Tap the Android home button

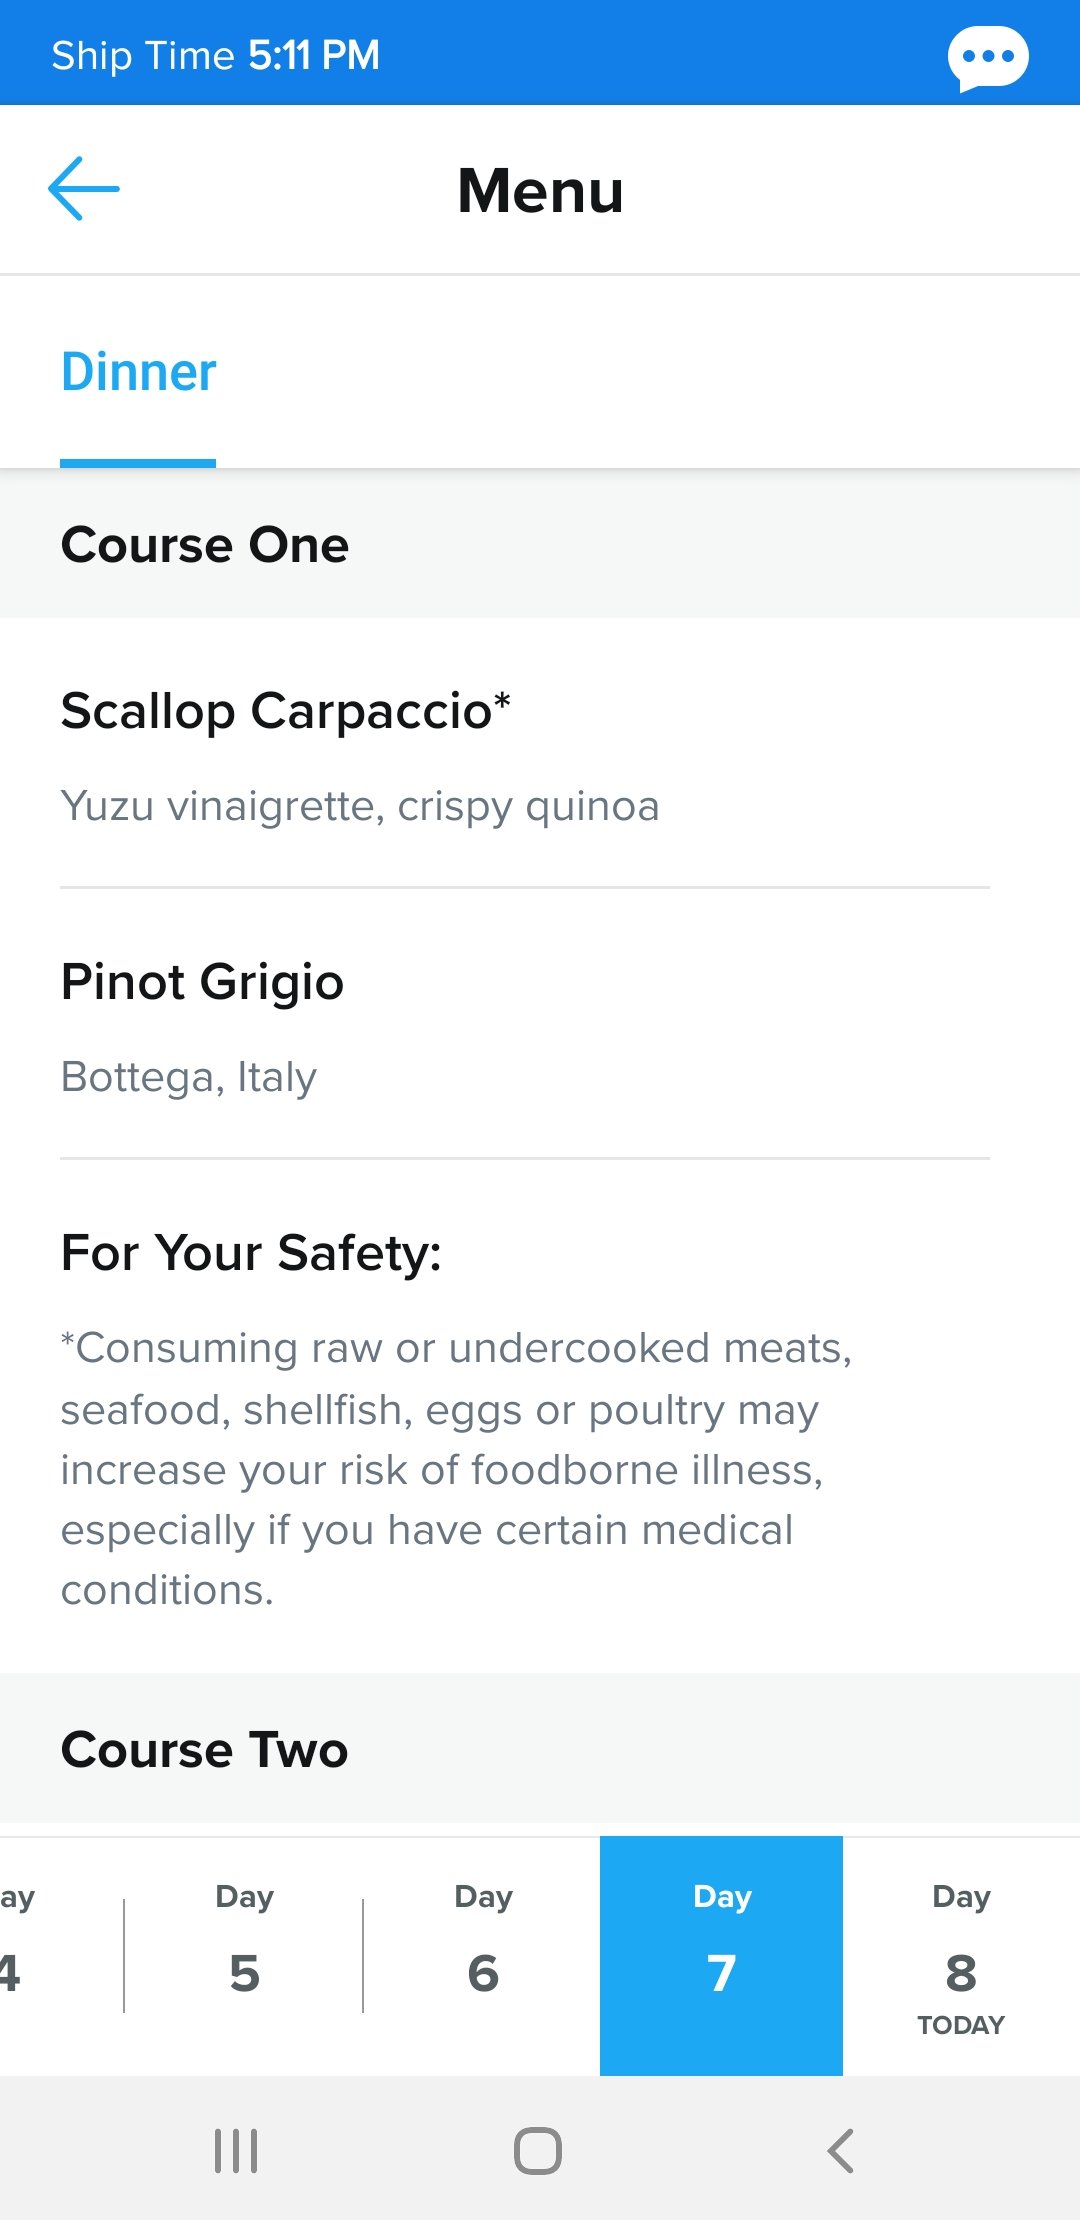pyautogui.click(x=538, y=2151)
